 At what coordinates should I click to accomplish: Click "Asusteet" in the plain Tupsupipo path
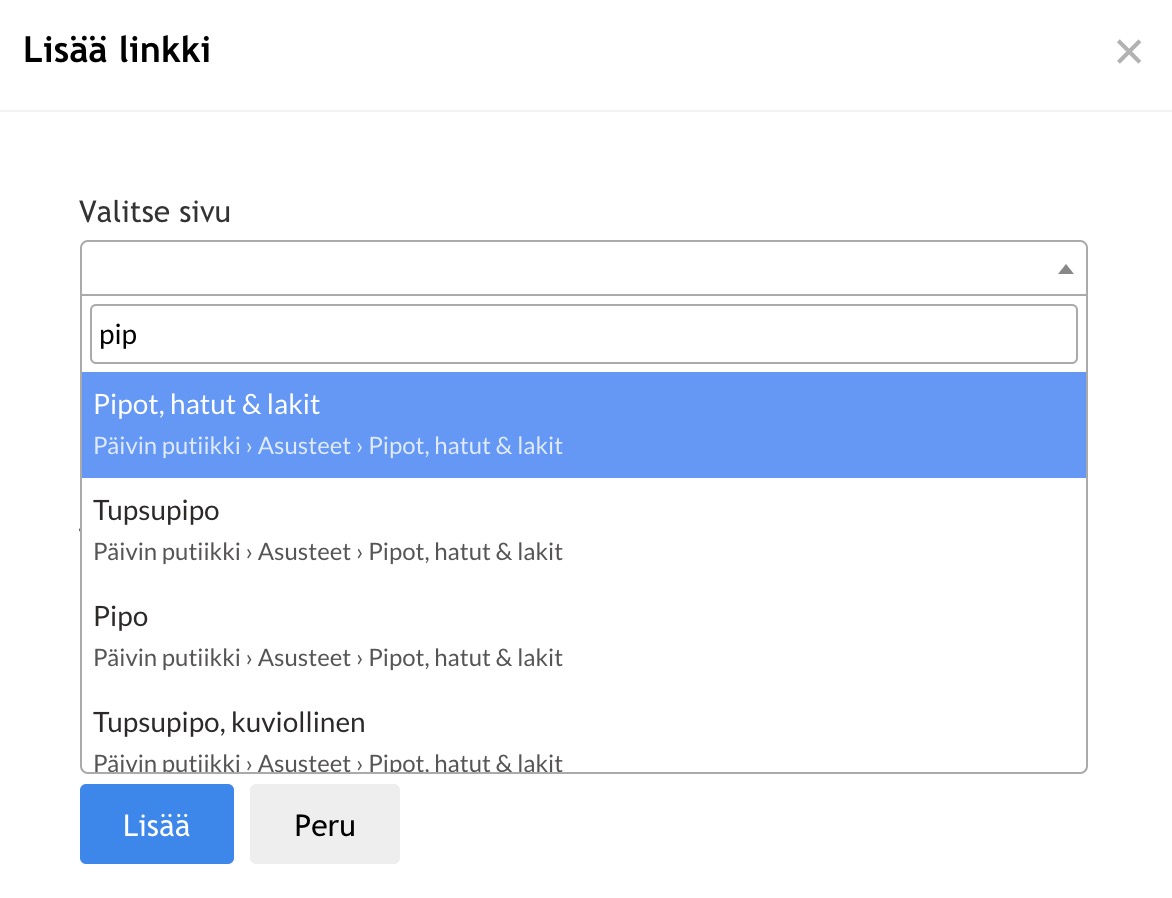pos(304,552)
